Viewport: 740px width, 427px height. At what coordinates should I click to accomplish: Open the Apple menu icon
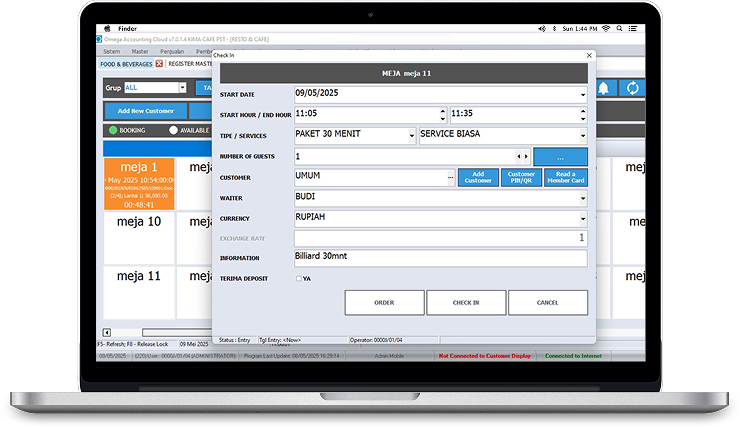click(107, 28)
